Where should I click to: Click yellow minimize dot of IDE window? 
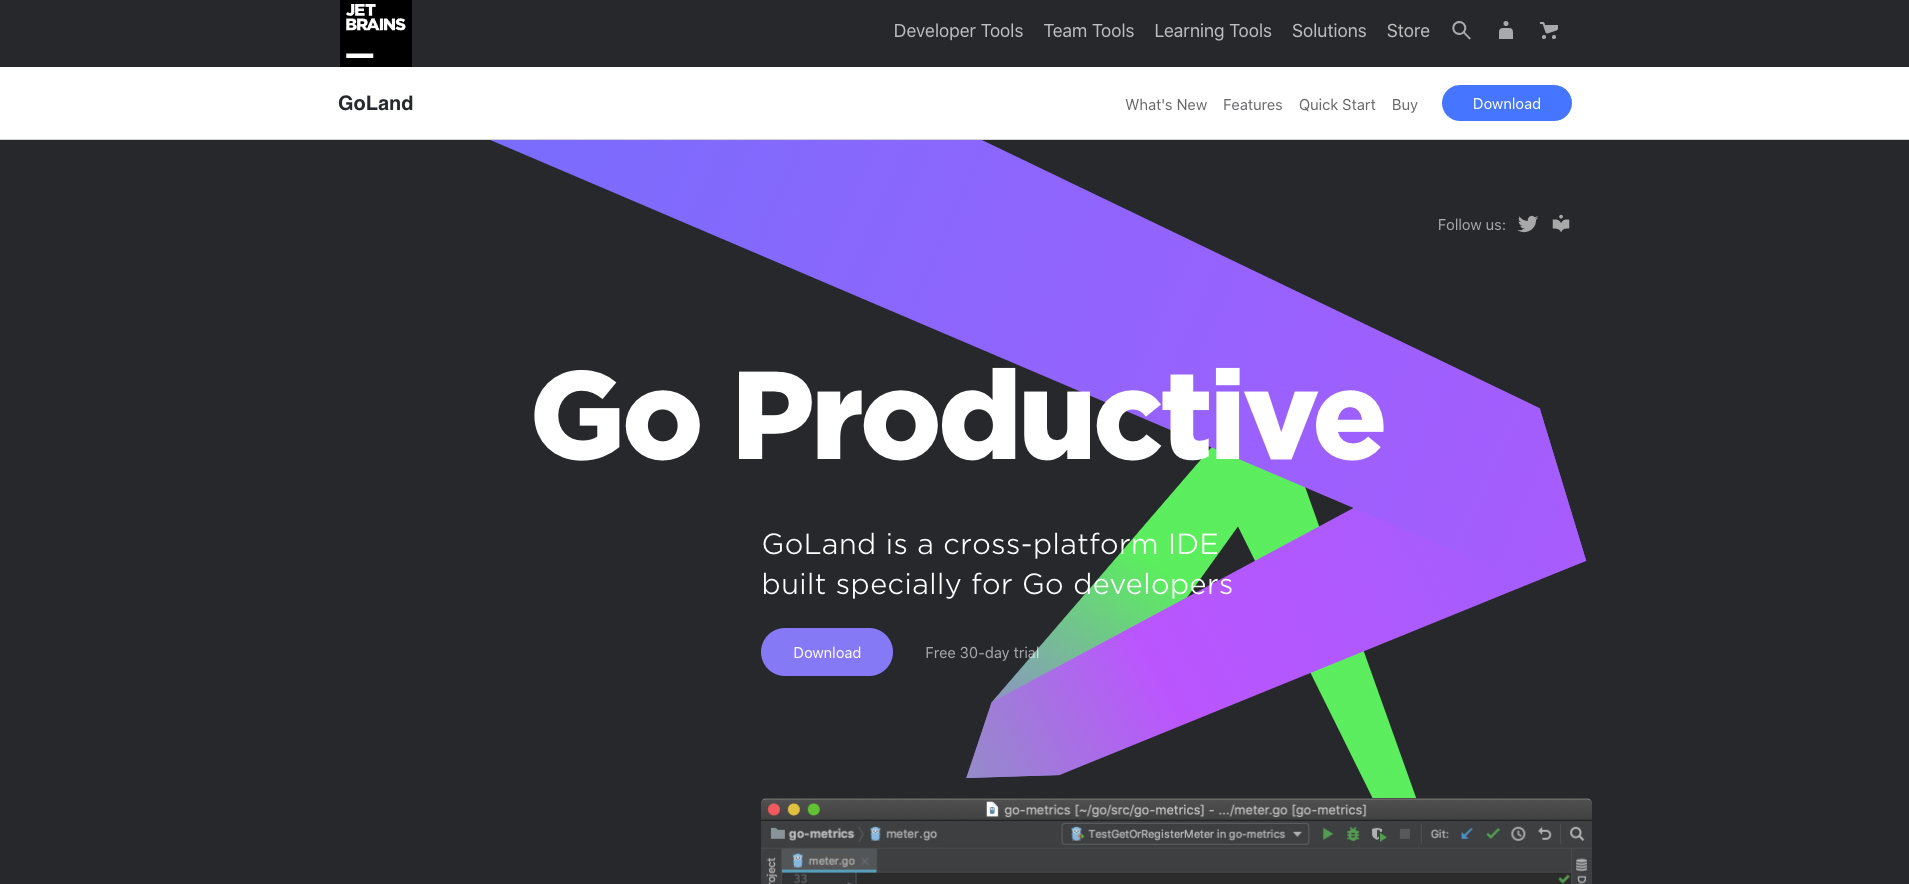[x=794, y=810]
